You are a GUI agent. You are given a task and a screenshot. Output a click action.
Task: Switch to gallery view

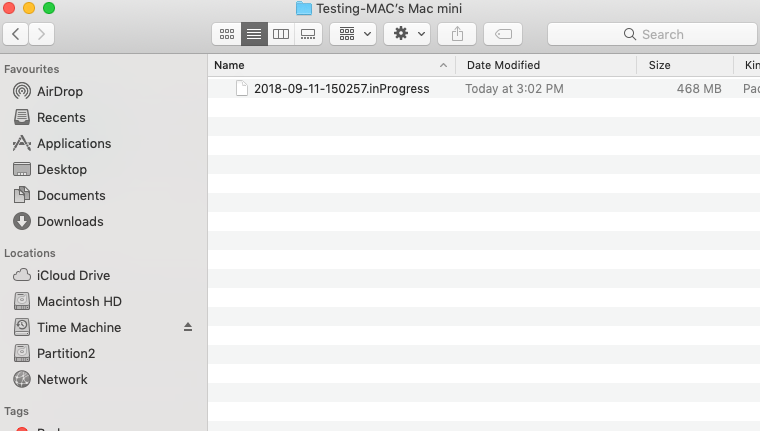[308, 34]
